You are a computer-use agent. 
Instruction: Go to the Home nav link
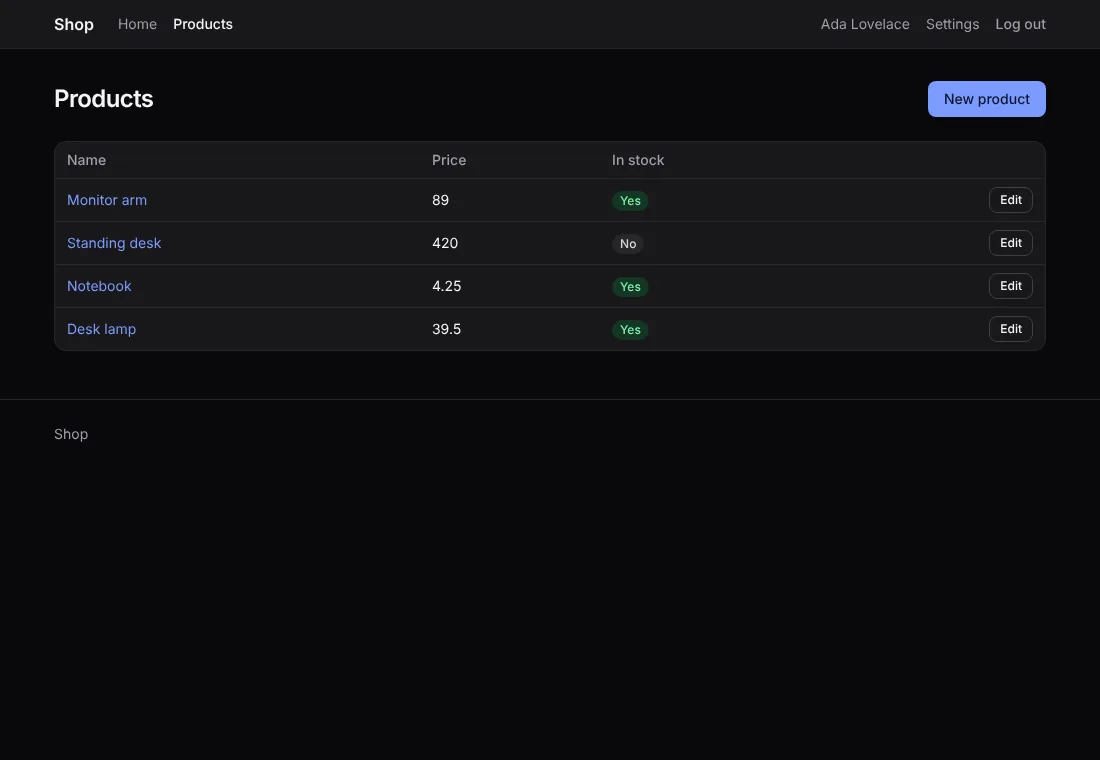[x=138, y=24]
